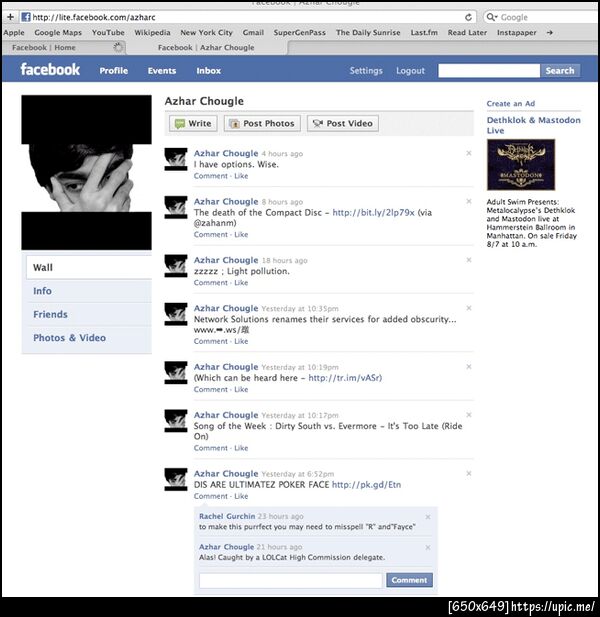This screenshot has width=600, height=617.
Task: Open Inbox in the Facebook header
Action: click(x=209, y=70)
